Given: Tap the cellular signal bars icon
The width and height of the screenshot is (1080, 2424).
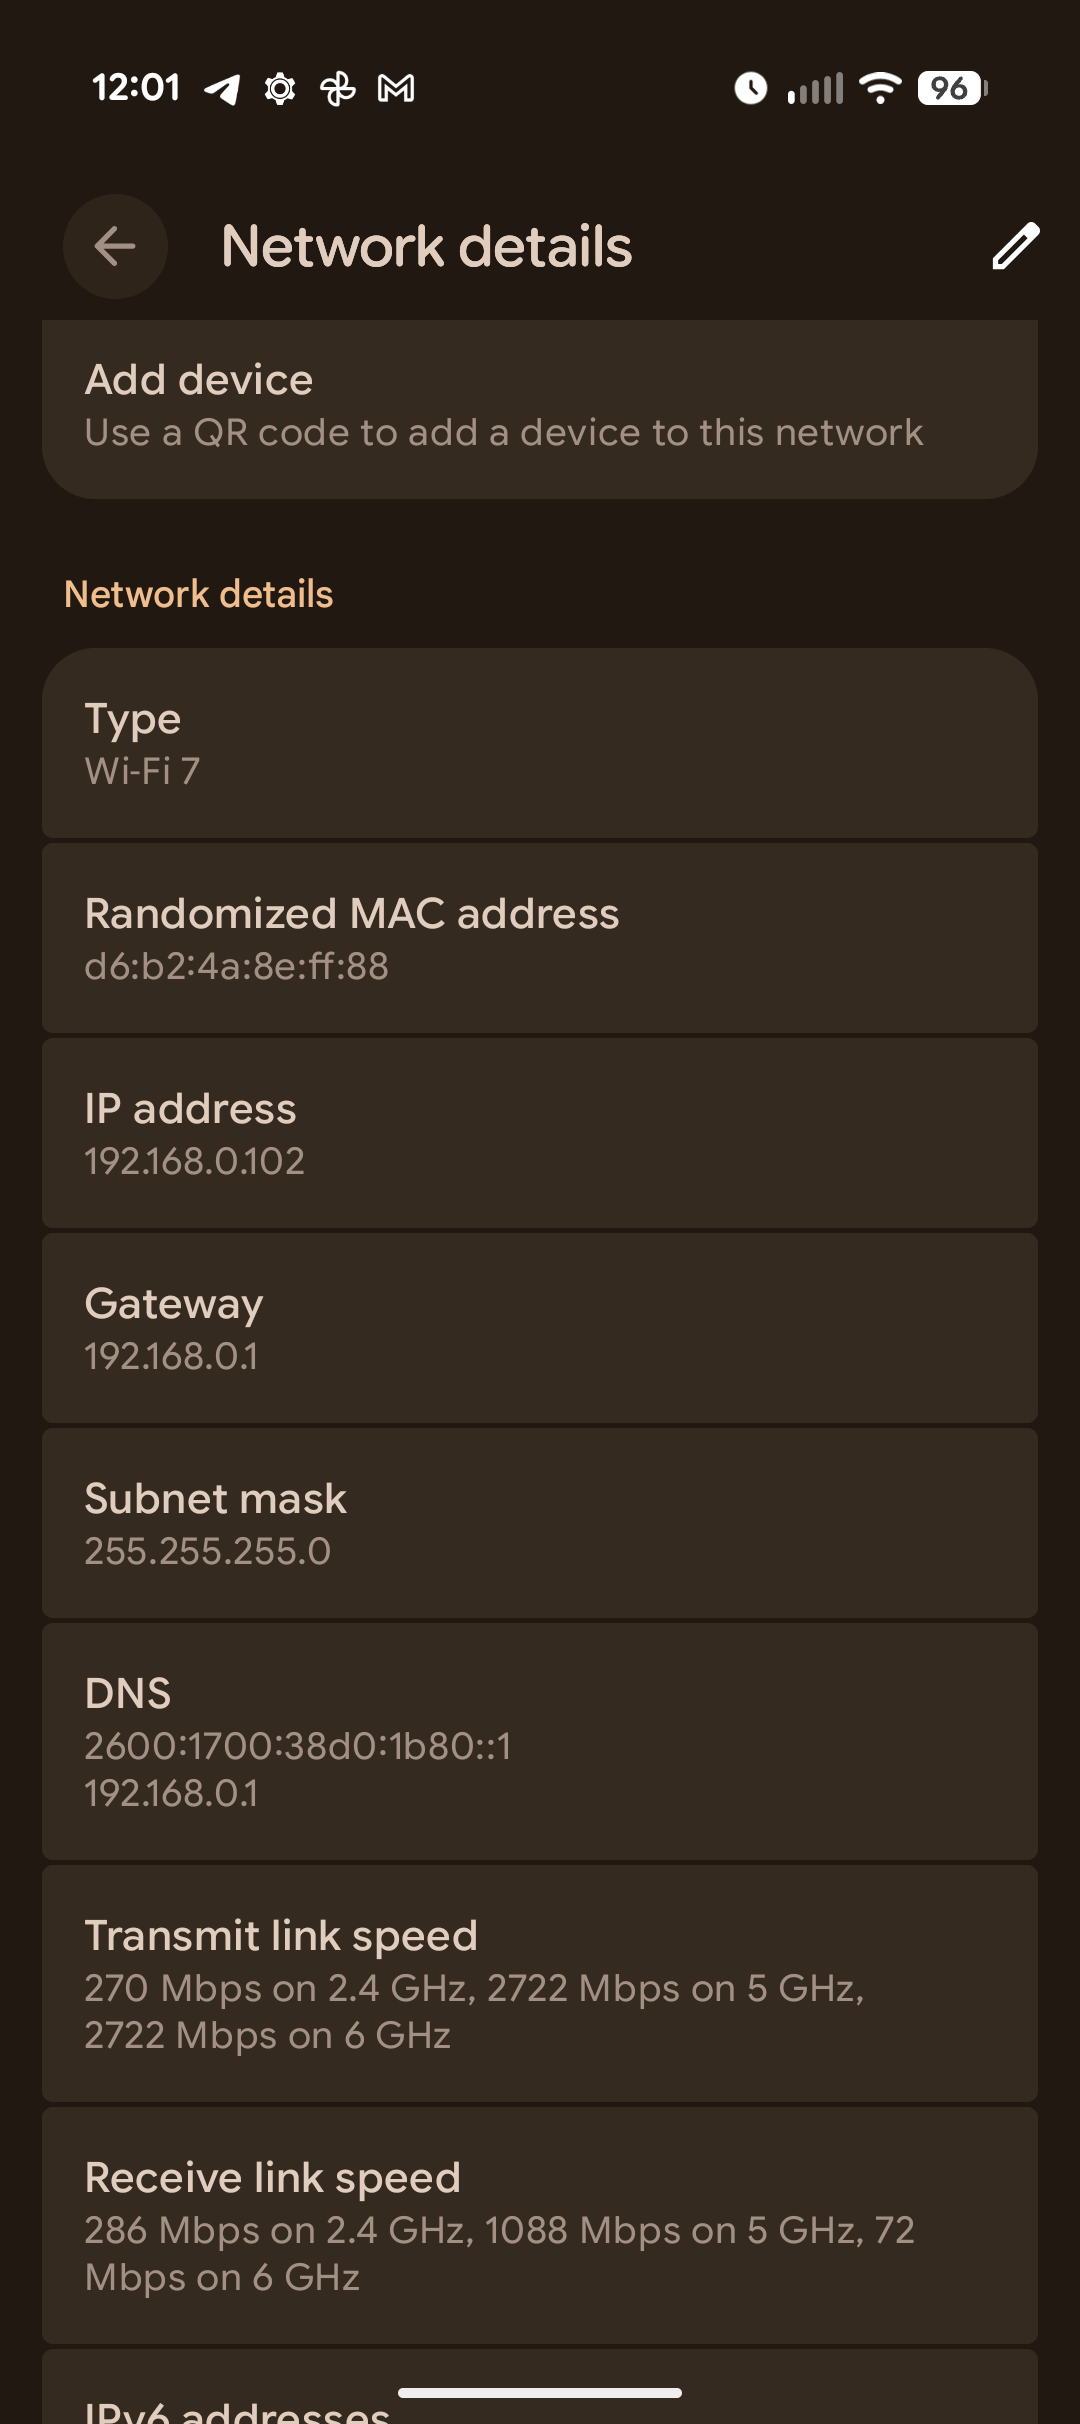Looking at the screenshot, I should point(815,88).
